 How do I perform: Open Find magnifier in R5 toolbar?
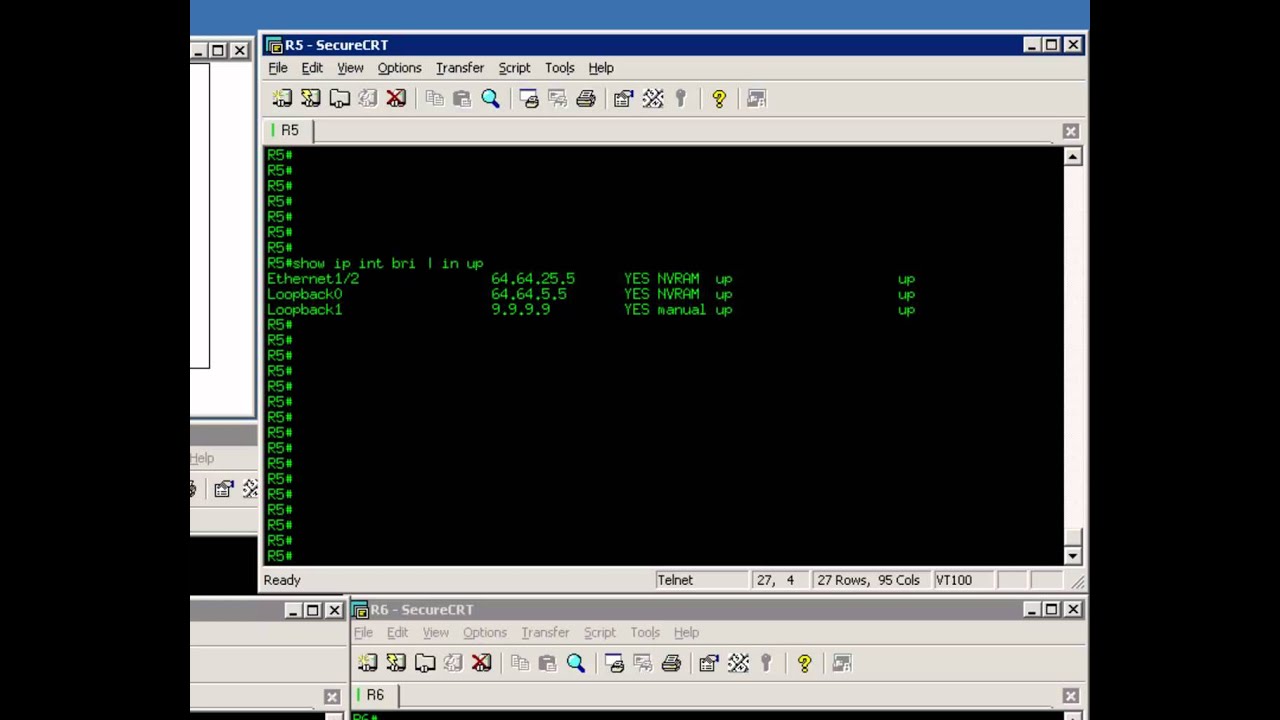coord(490,98)
